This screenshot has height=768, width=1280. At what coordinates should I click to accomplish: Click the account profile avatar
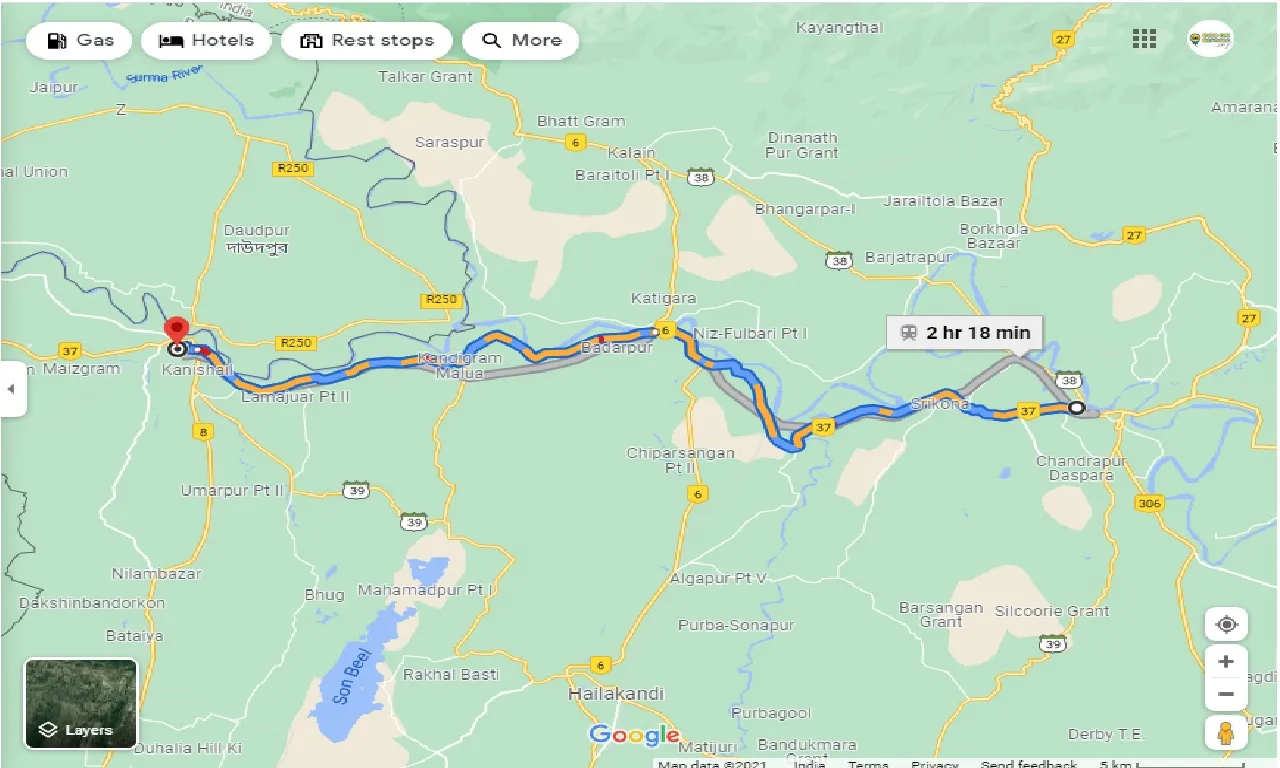(1210, 39)
